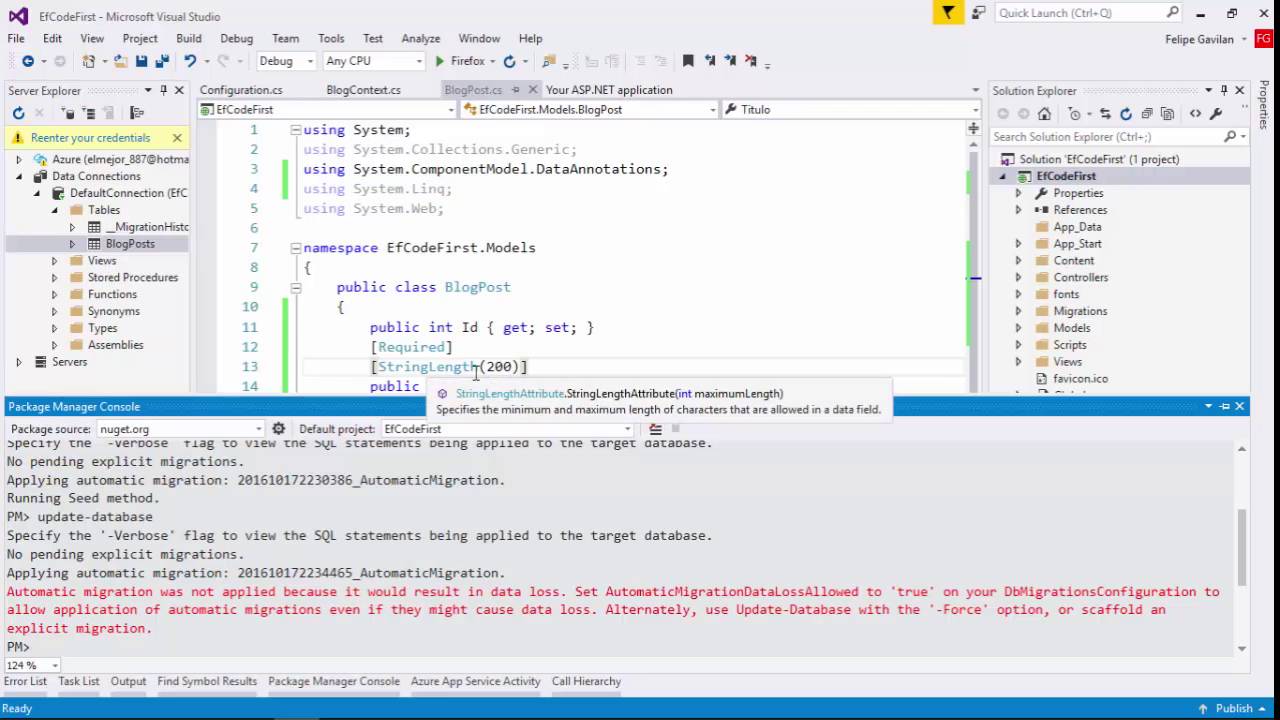This screenshot has height=720, width=1280.
Task: Click View Code icon in Solution Explorer
Action: pyautogui.click(x=1195, y=114)
